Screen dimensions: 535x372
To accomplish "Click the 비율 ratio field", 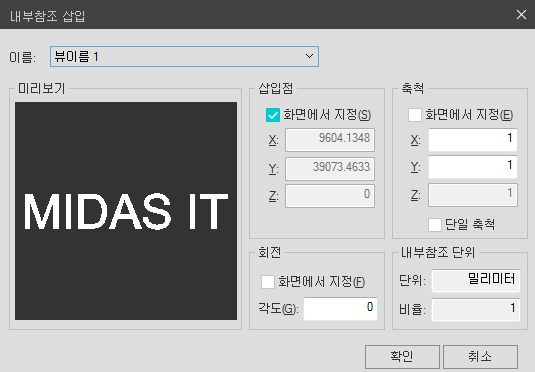I will click(x=476, y=310).
